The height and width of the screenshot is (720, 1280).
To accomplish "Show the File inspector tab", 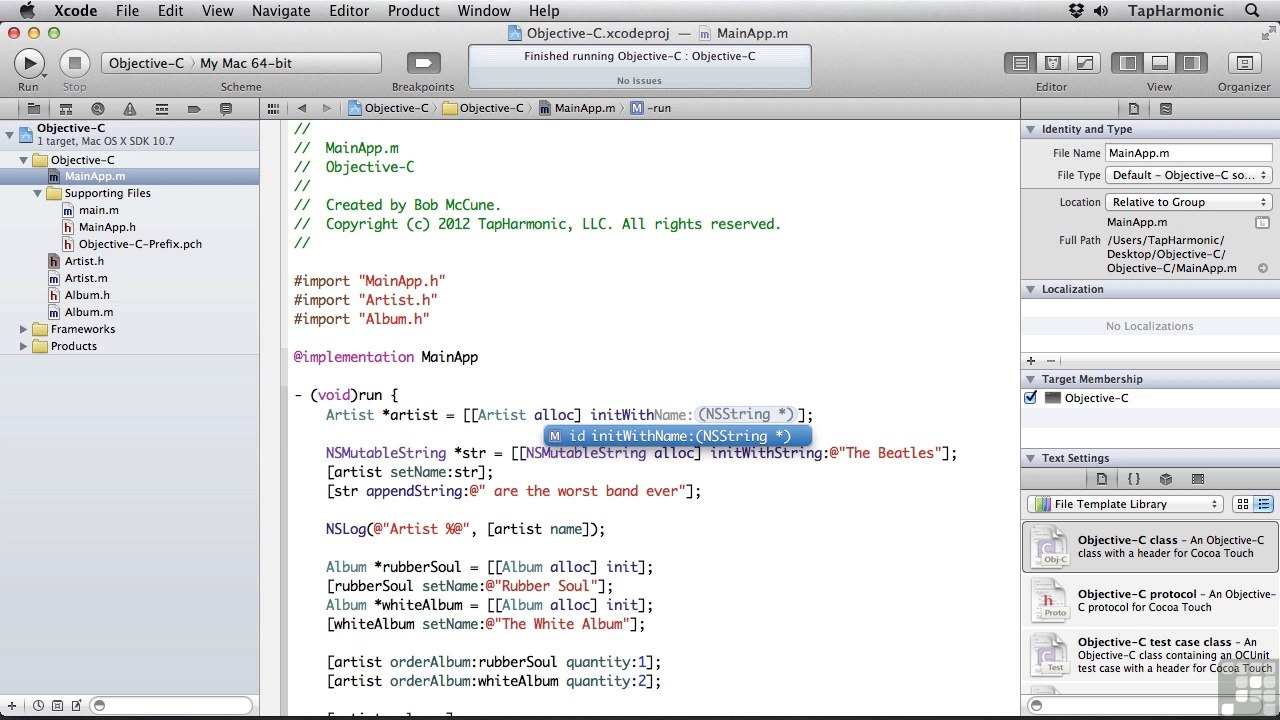I will [x=1134, y=108].
